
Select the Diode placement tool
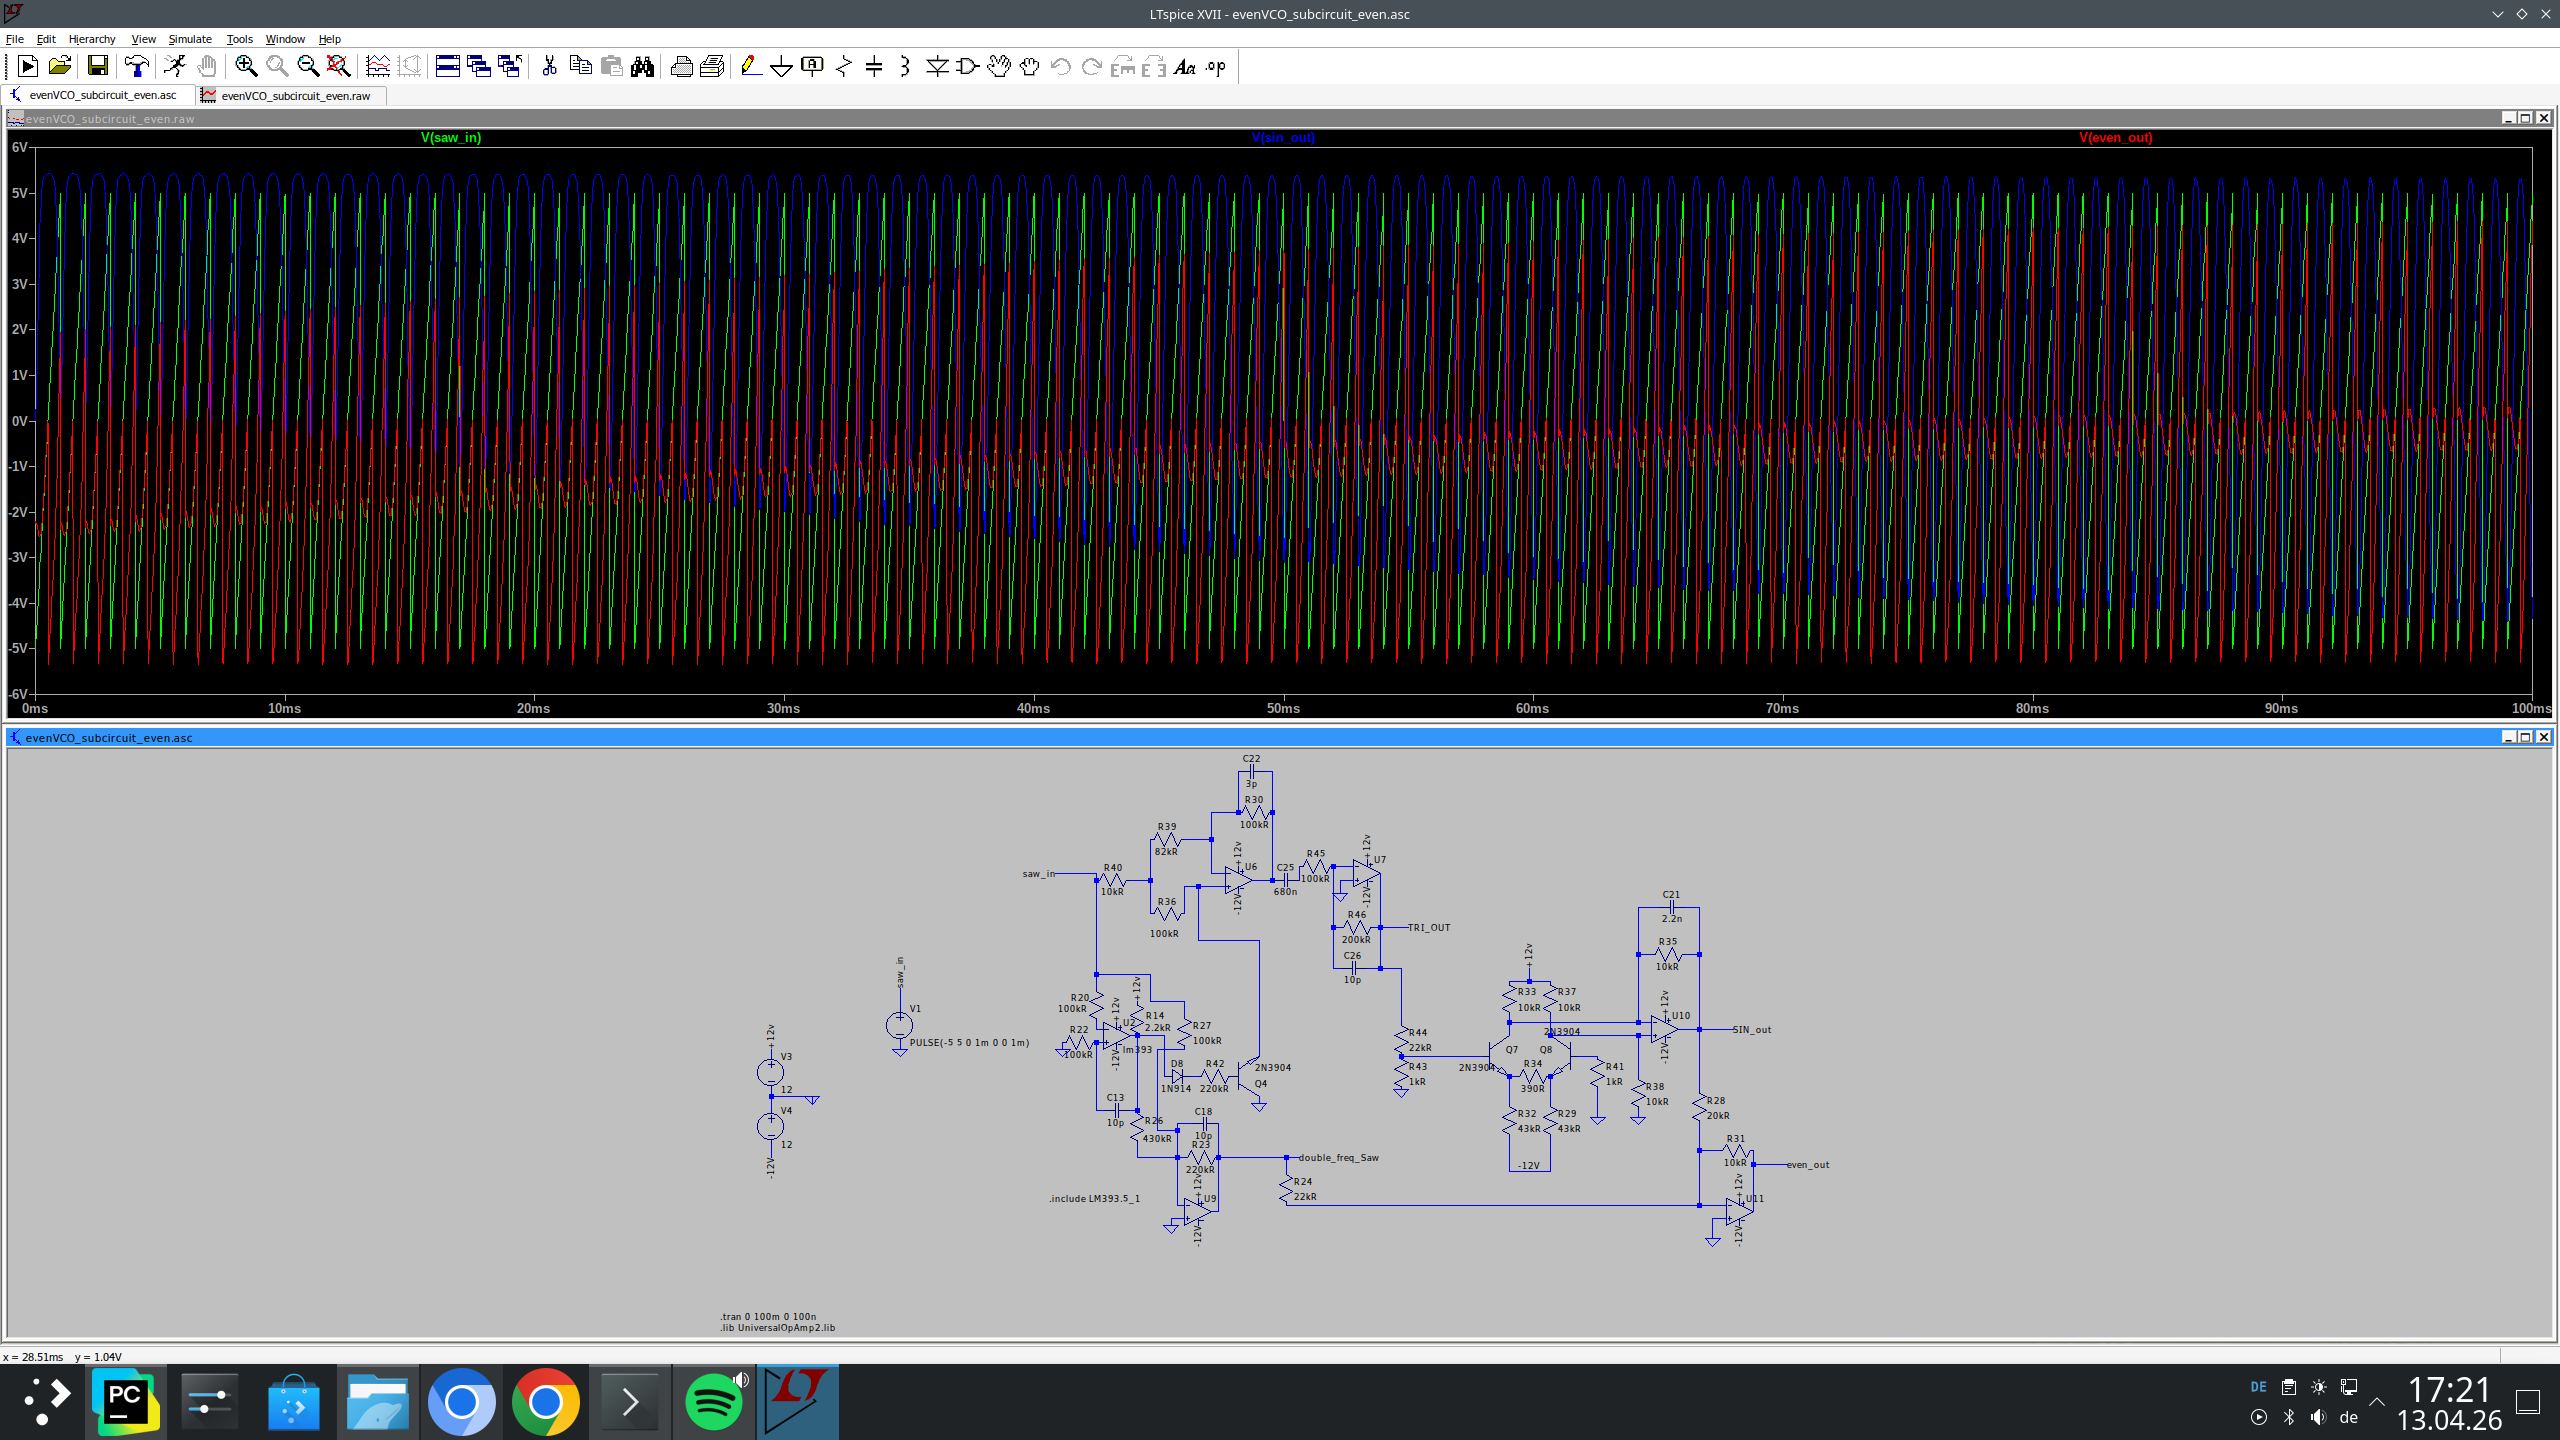coord(936,66)
